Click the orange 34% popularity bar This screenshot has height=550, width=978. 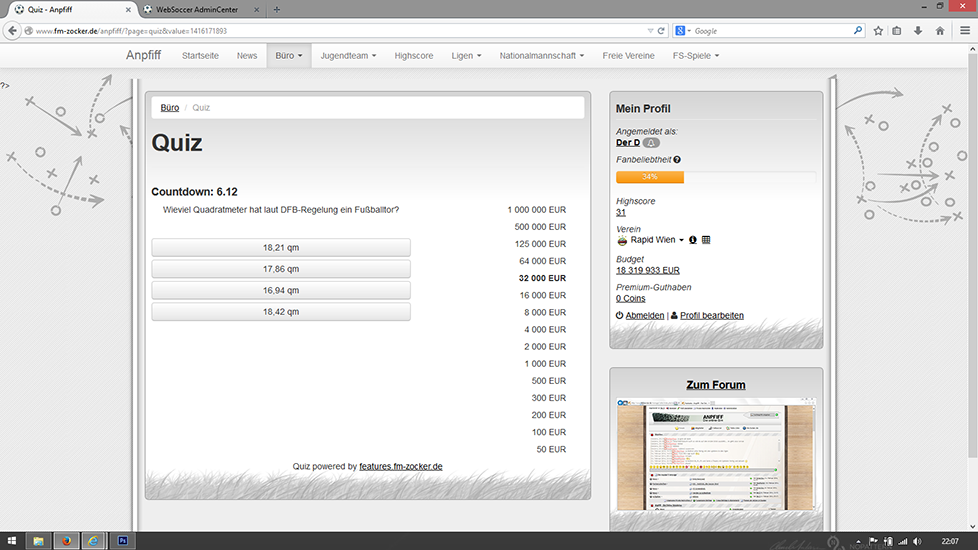pos(650,177)
